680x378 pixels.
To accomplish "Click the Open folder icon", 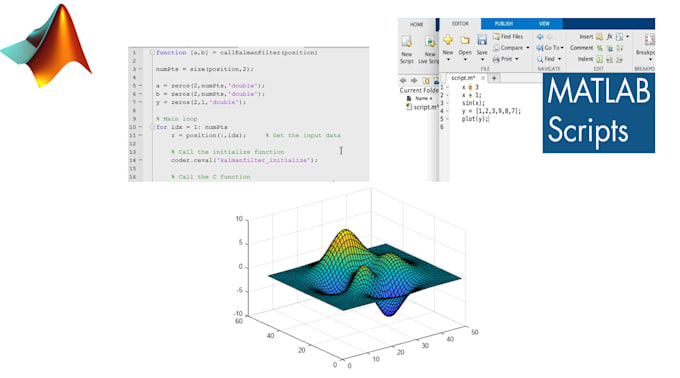I will click(465, 40).
